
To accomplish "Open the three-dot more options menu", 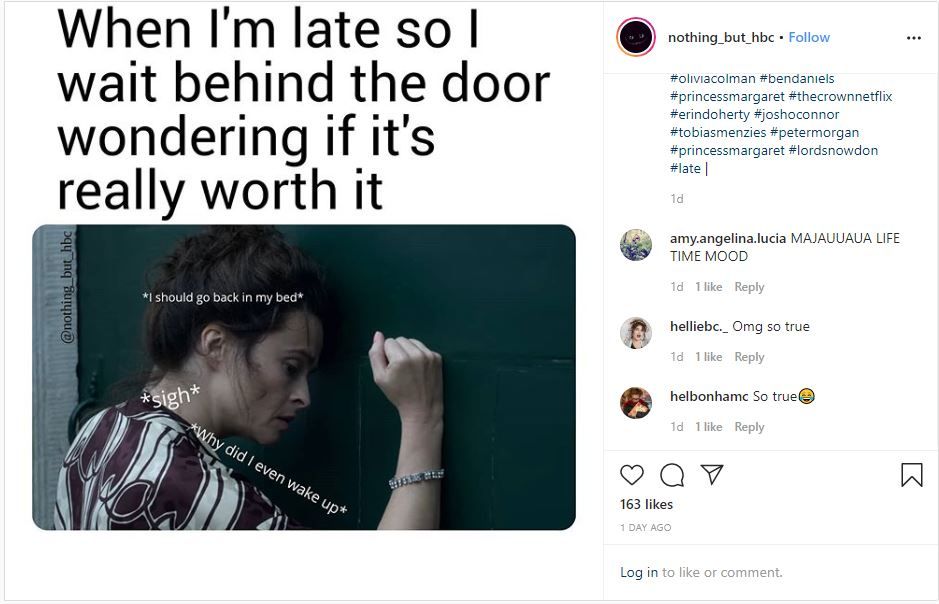I will coord(914,38).
